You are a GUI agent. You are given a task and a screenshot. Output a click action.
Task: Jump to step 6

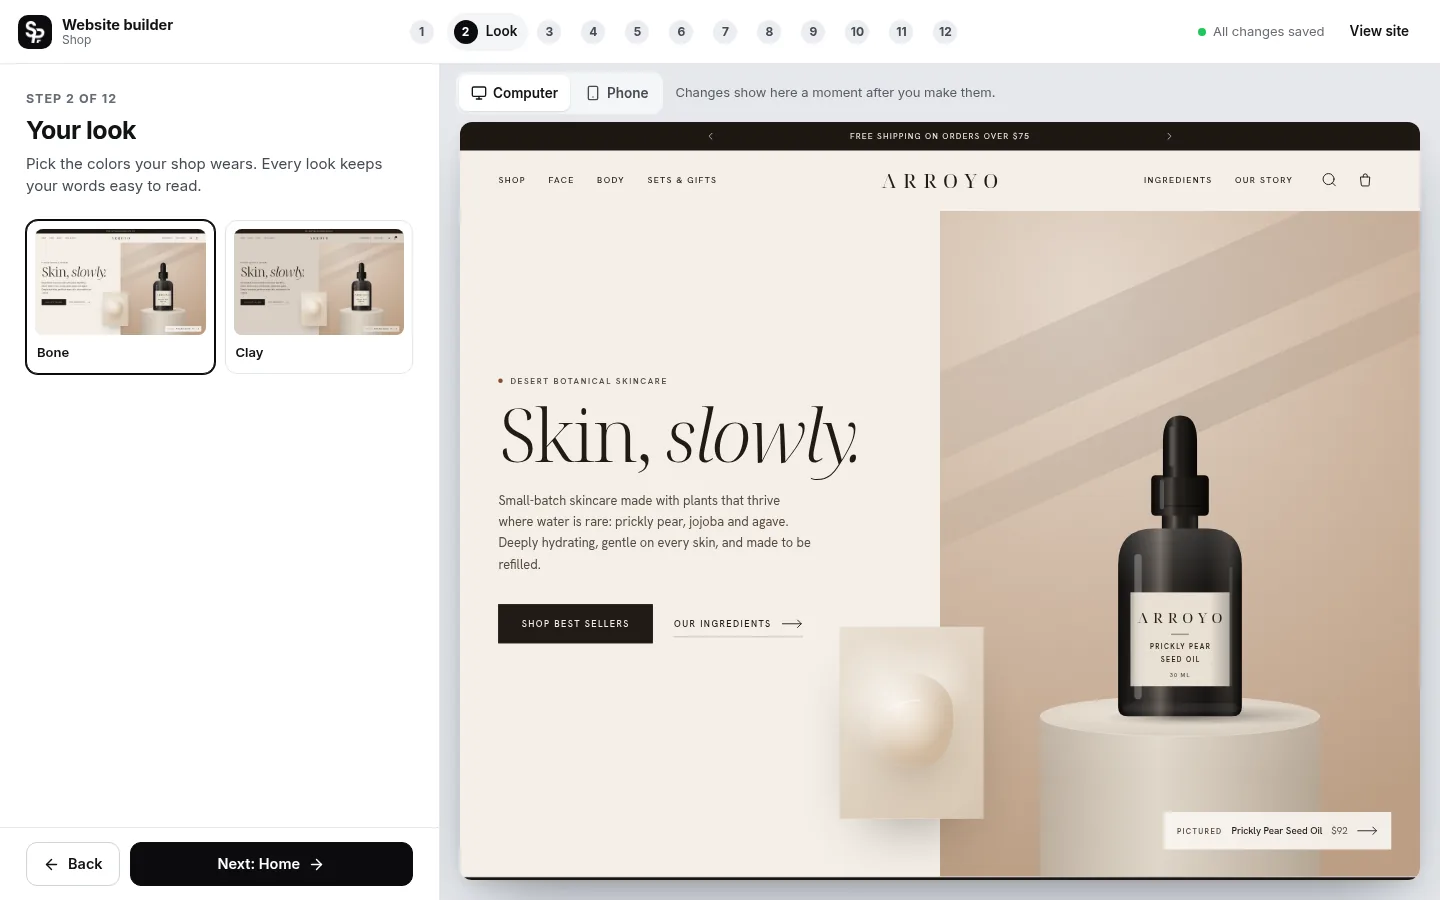pyautogui.click(x=681, y=32)
